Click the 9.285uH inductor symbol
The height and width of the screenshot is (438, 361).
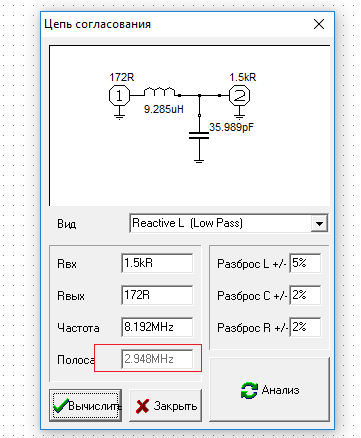click(159, 92)
